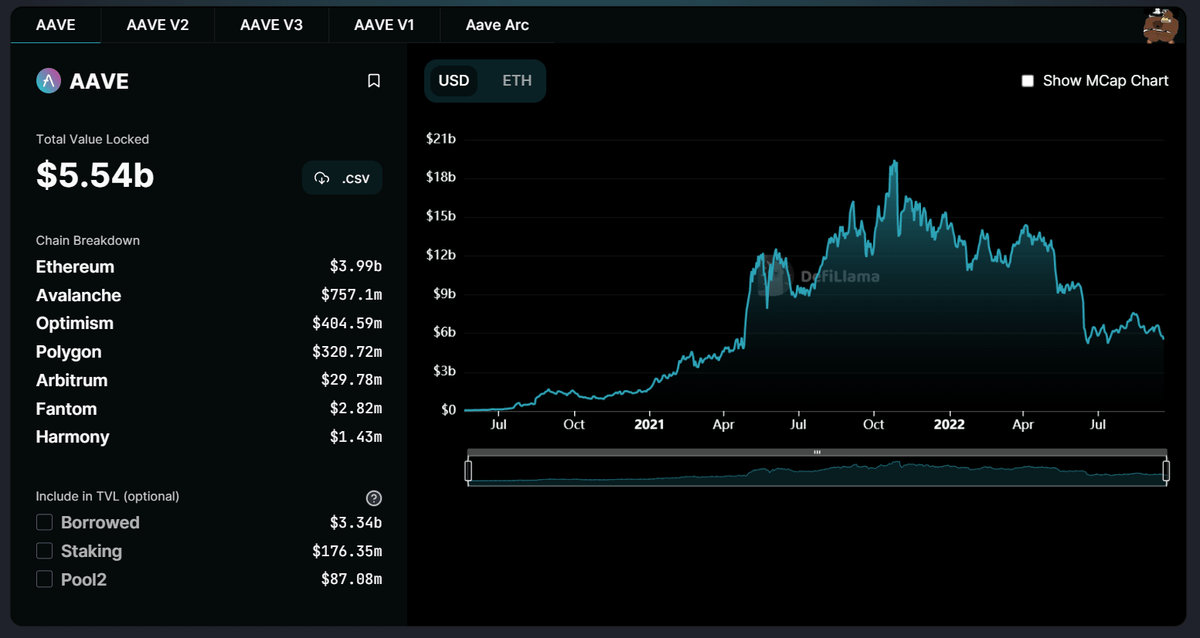
Task: Switch to the AAVE V2 tab
Action: [x=158, y=25]
